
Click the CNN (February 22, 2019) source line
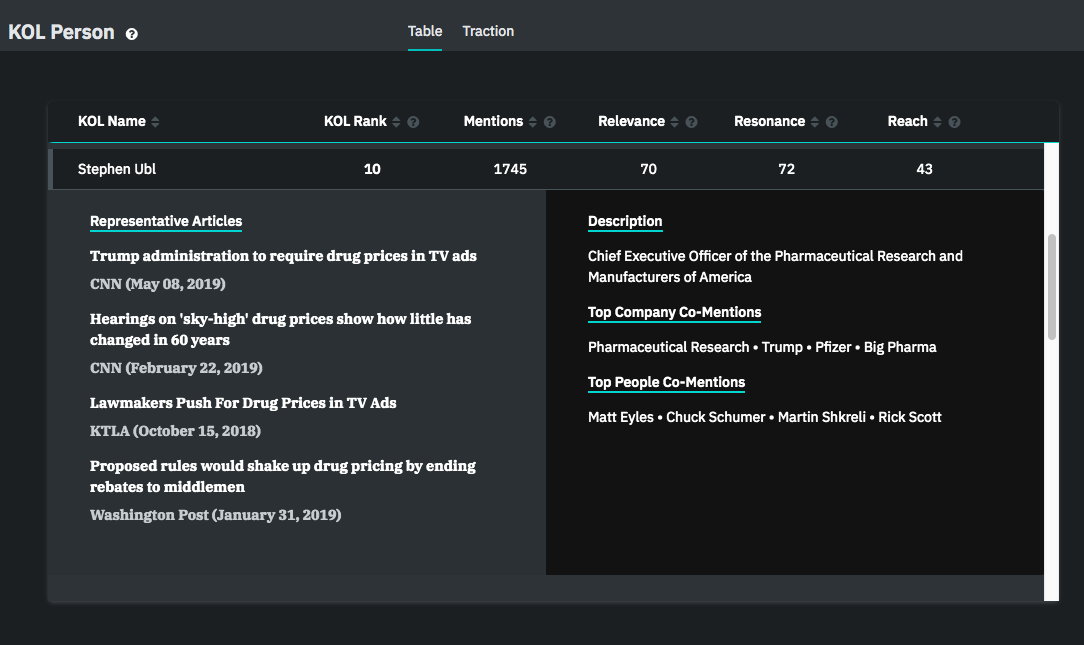pos(176,368)
